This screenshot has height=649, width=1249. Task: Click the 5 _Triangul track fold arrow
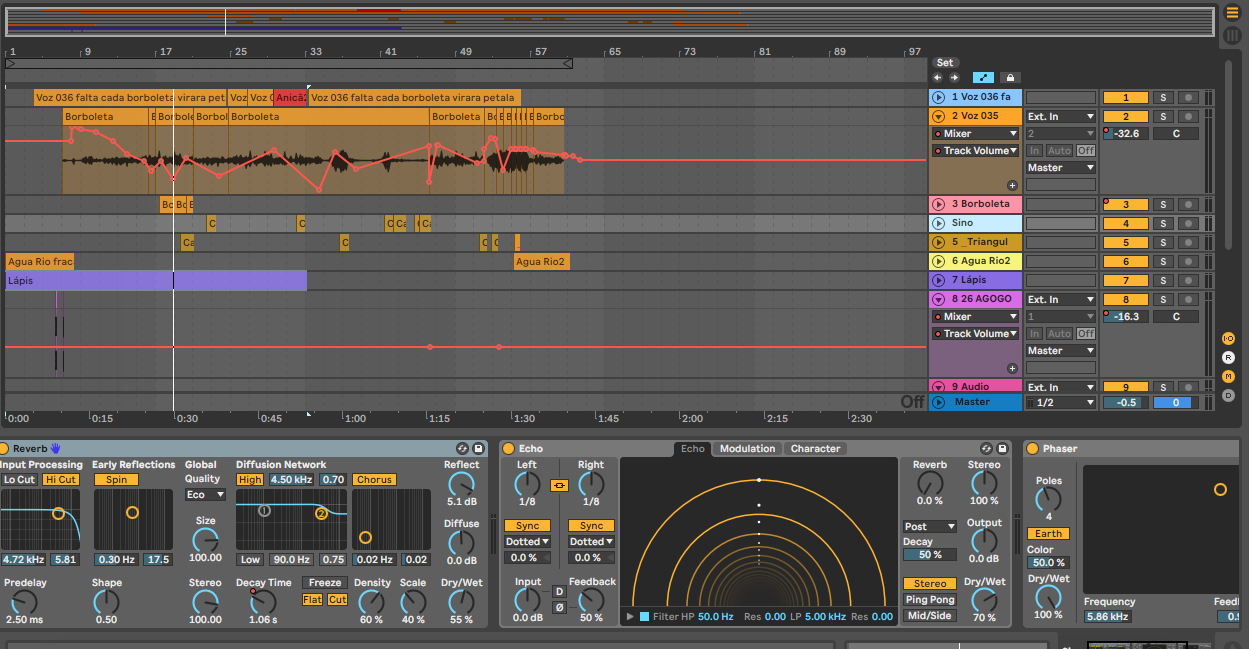click(x=938, y=242)
